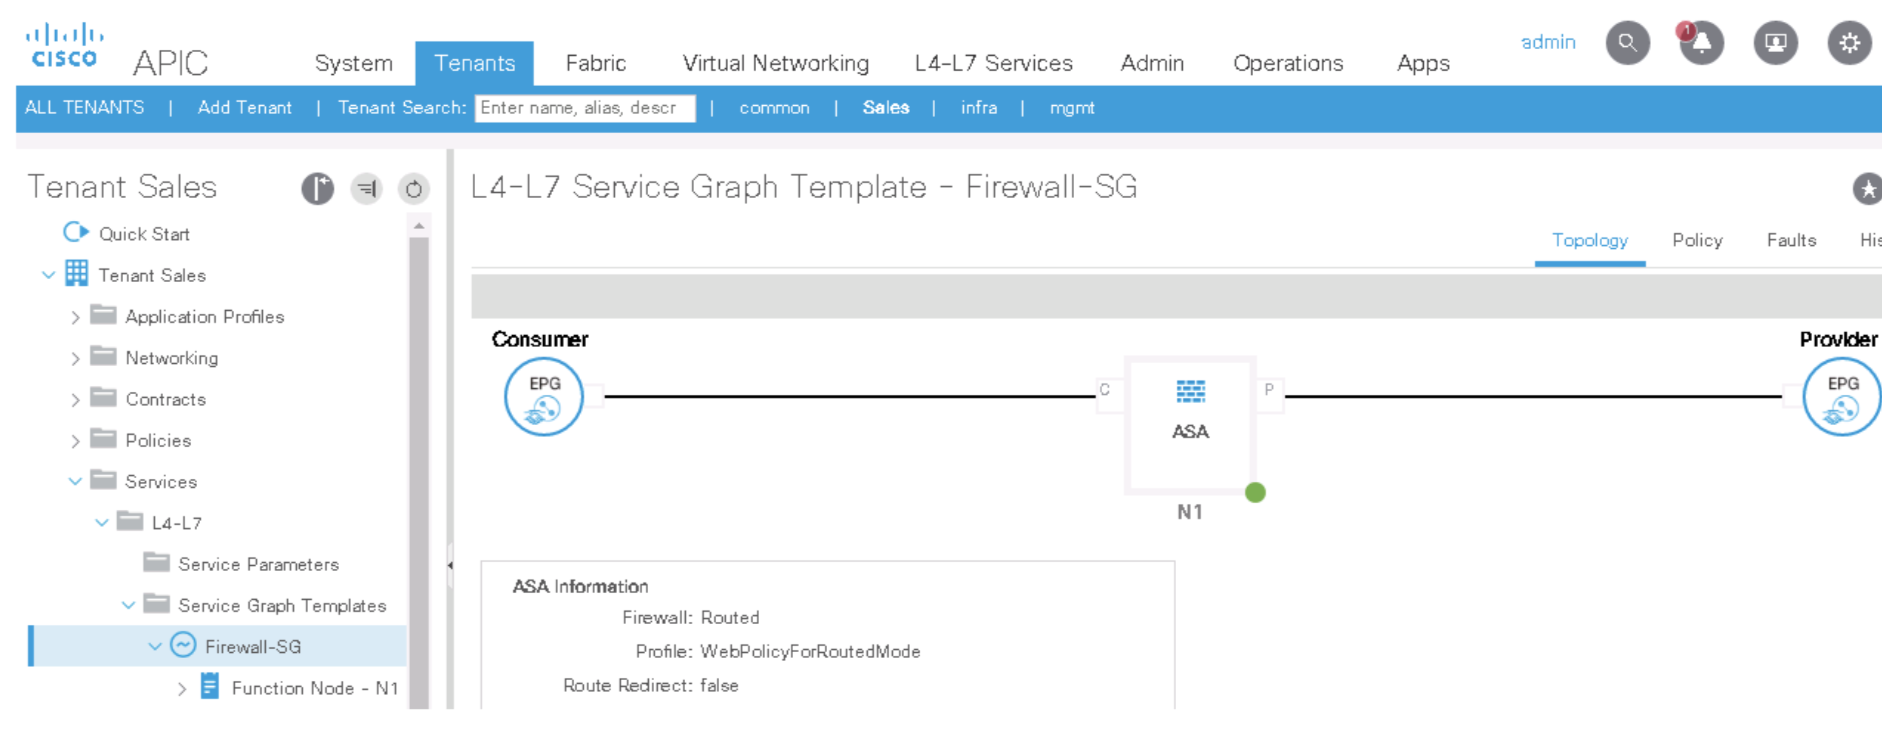Open the Fabric menu
This screenshot has width=1882, height=742.
tap(595, 63)
